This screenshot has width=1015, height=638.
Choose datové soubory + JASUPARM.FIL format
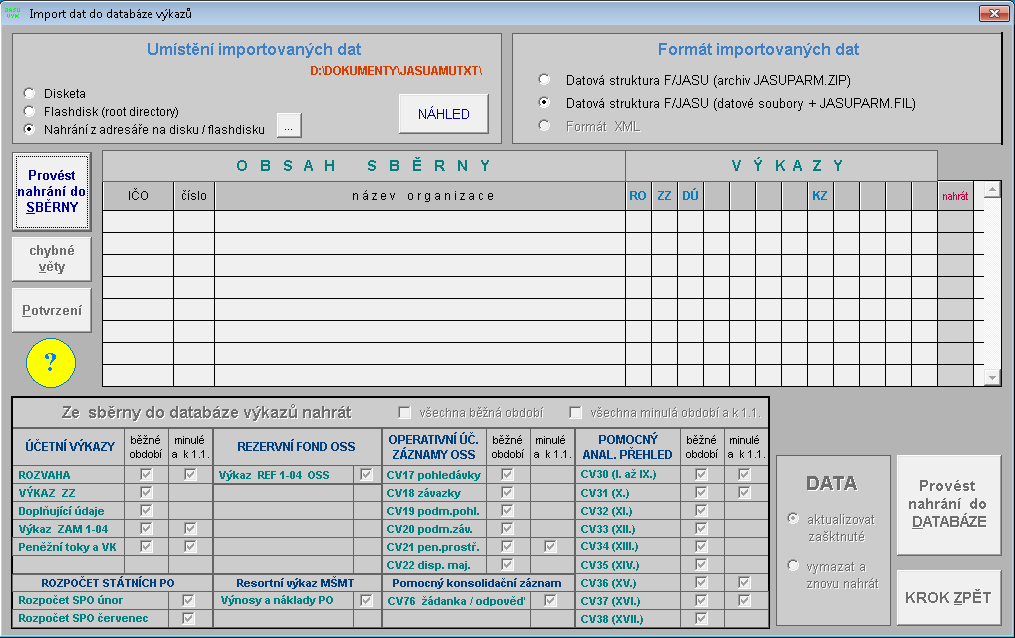click(544, 102)
